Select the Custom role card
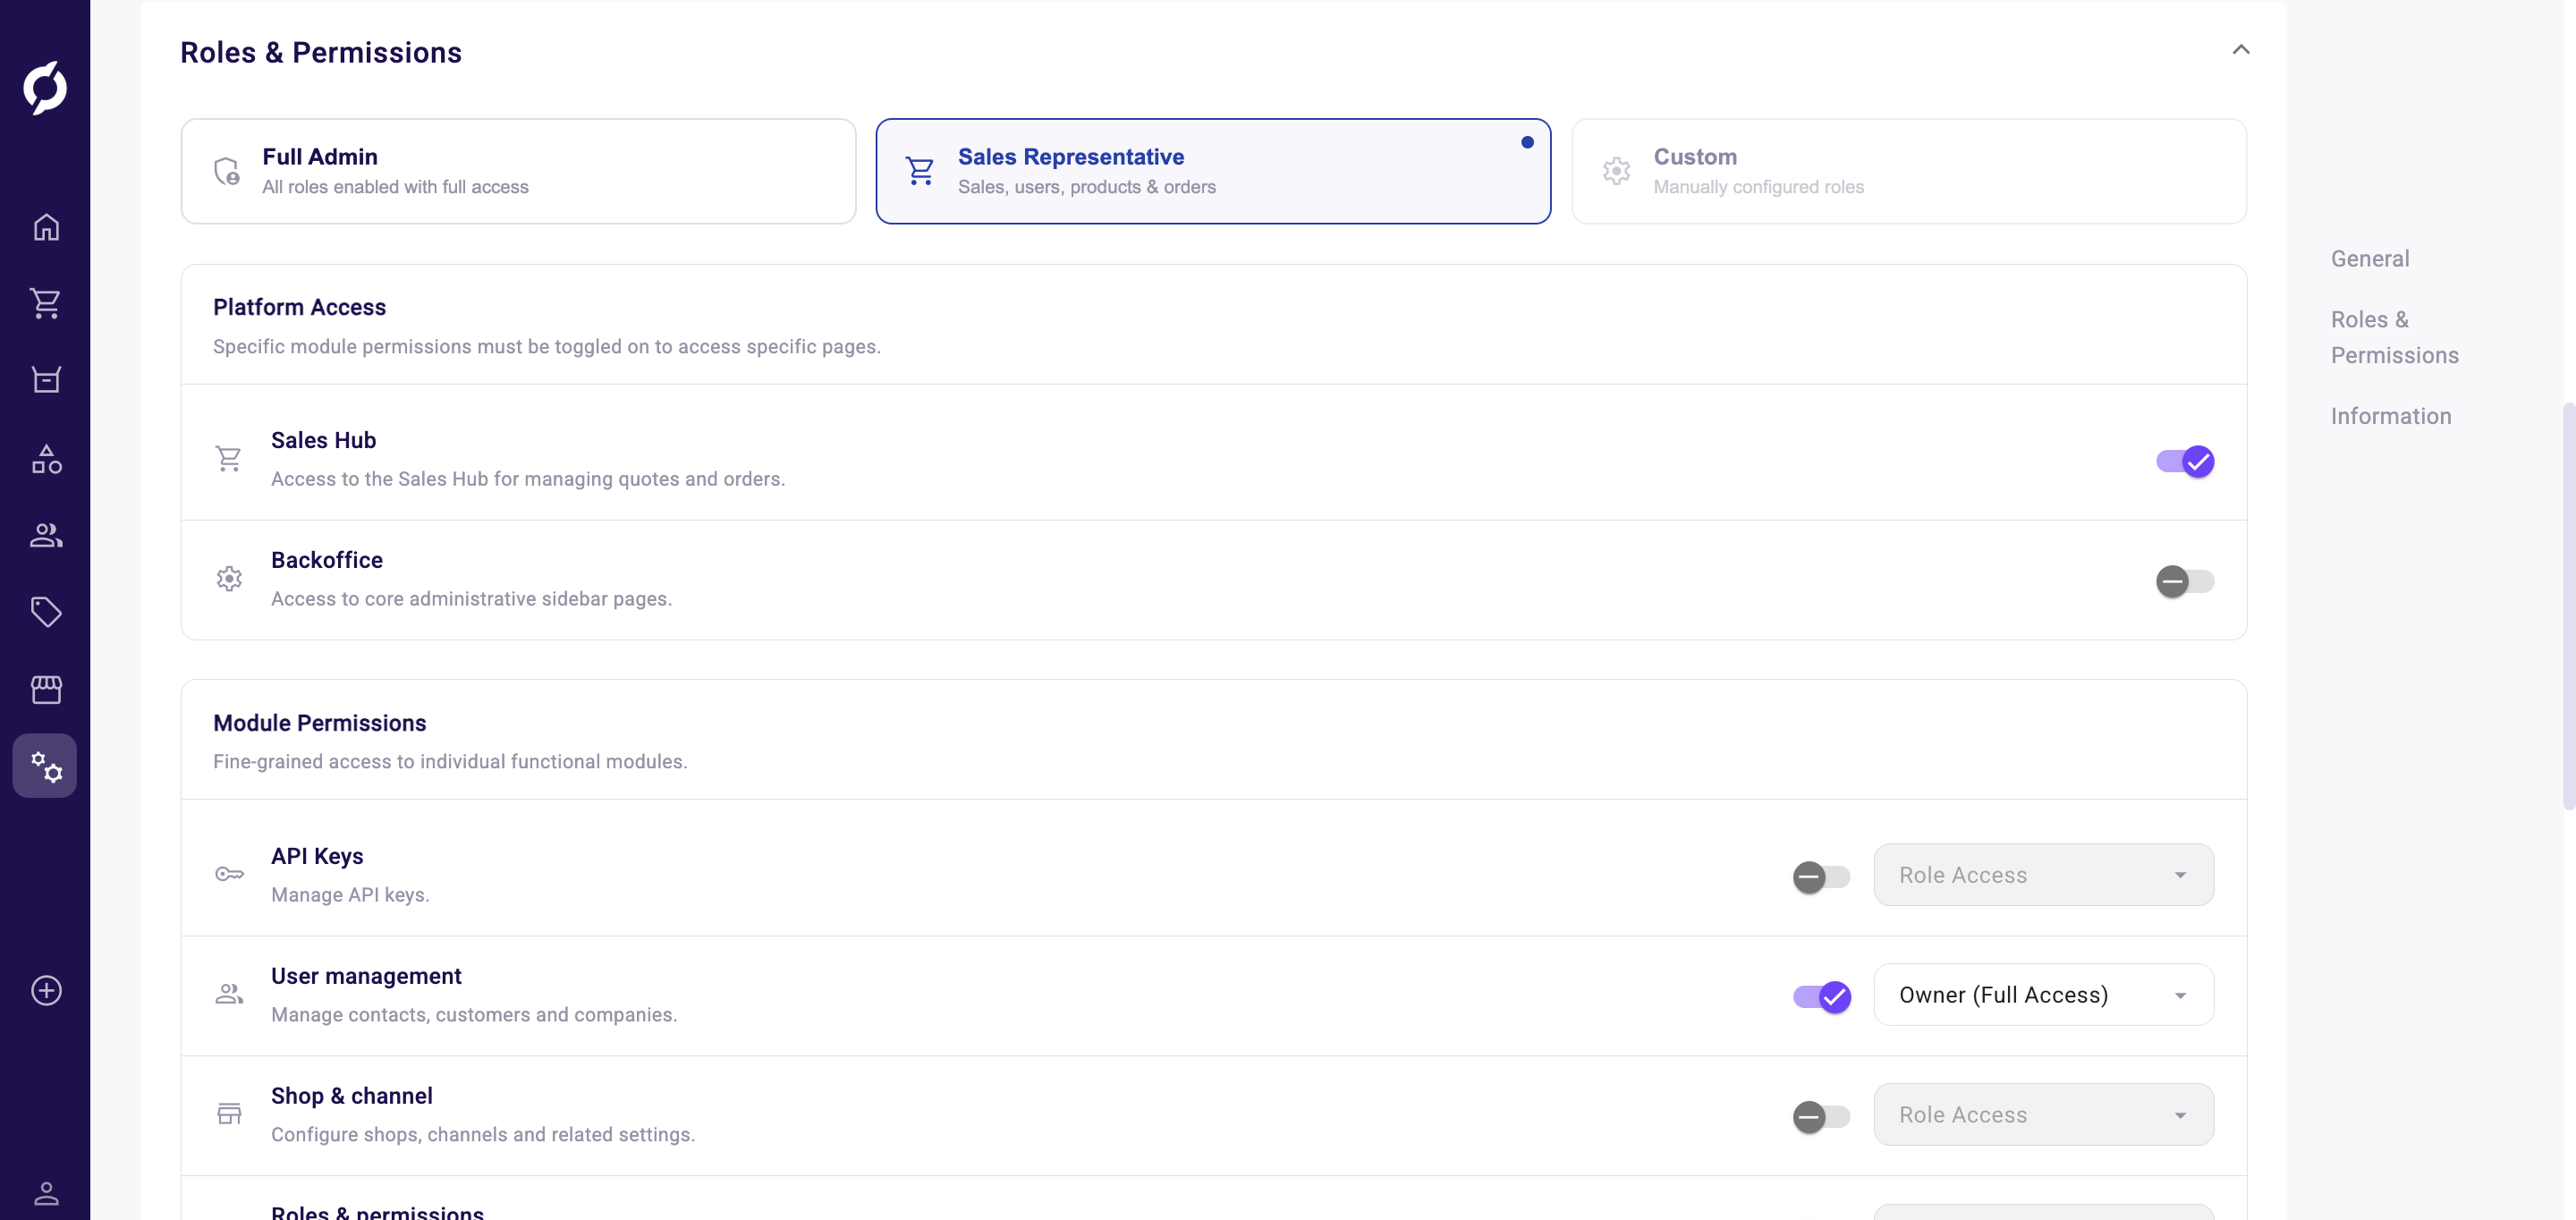 pos(1908,171)
